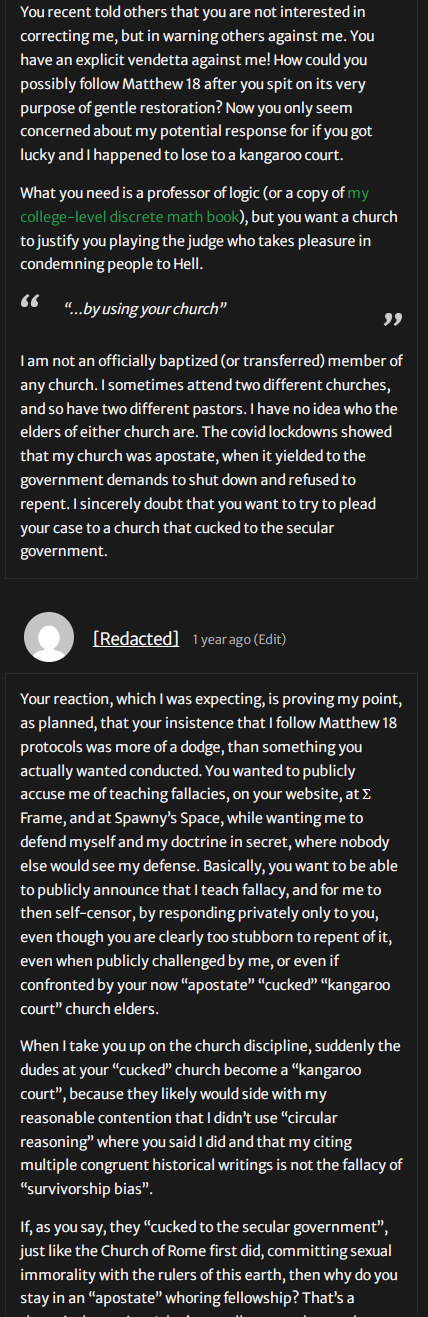The image size is (428, 1317).
Task: Click the quoted text "…by using your church"
Action: point(145,309)
